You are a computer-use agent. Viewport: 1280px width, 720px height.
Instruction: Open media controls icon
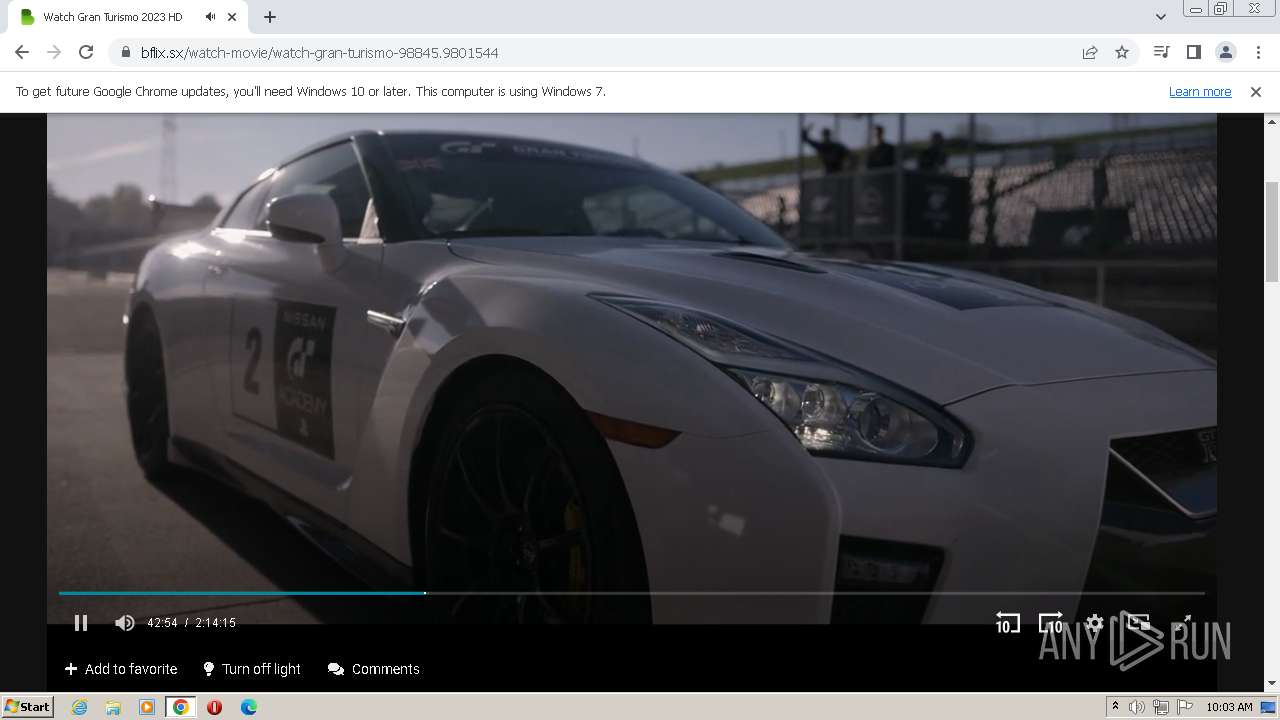click(1161, 52)
